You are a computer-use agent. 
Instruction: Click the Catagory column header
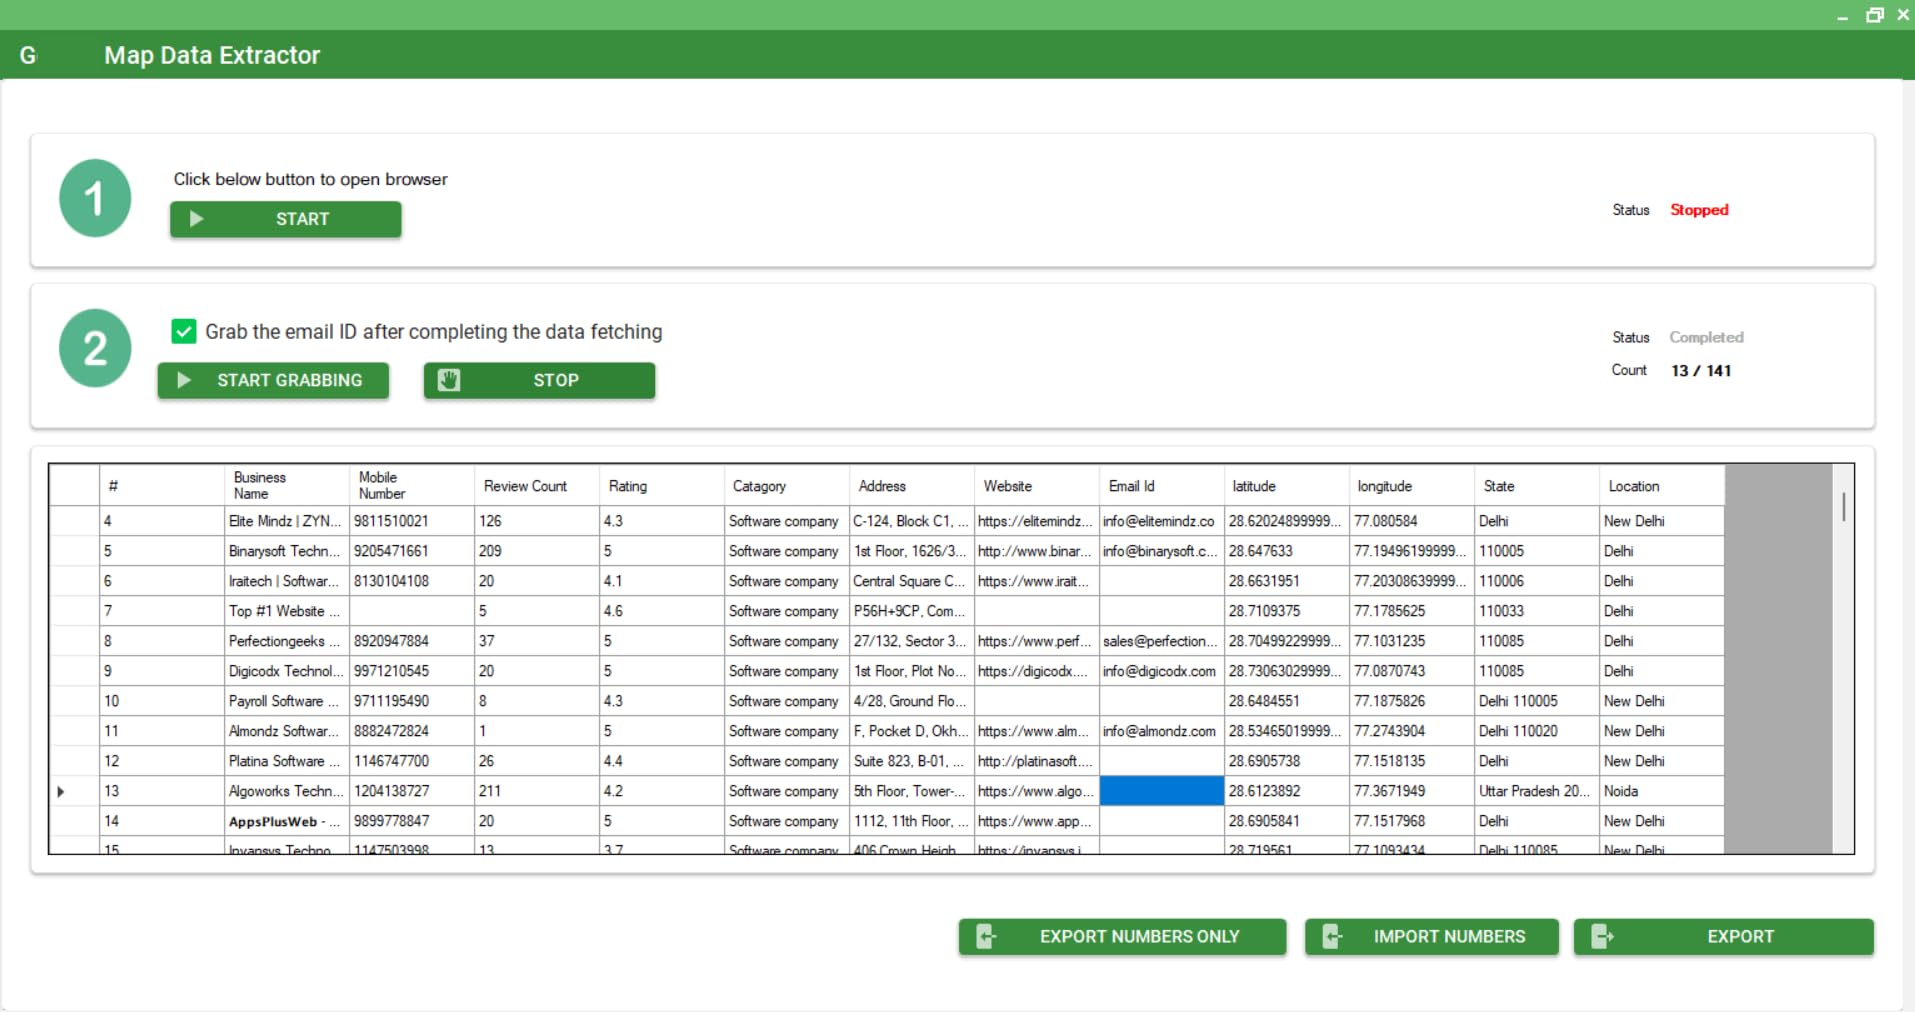pos(787,485)
